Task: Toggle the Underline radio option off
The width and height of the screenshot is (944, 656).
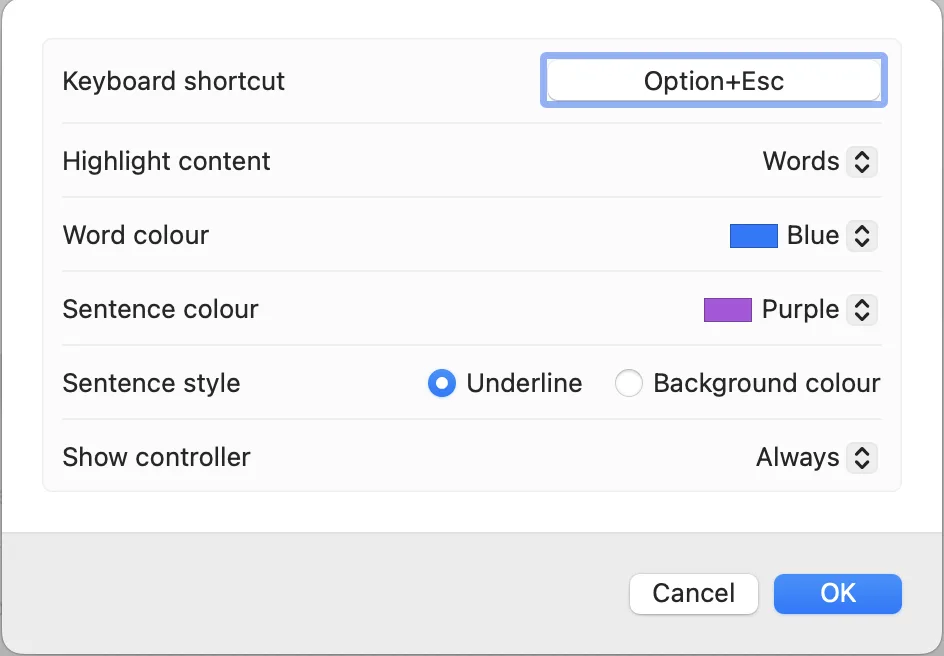Action: pos(441,383)
